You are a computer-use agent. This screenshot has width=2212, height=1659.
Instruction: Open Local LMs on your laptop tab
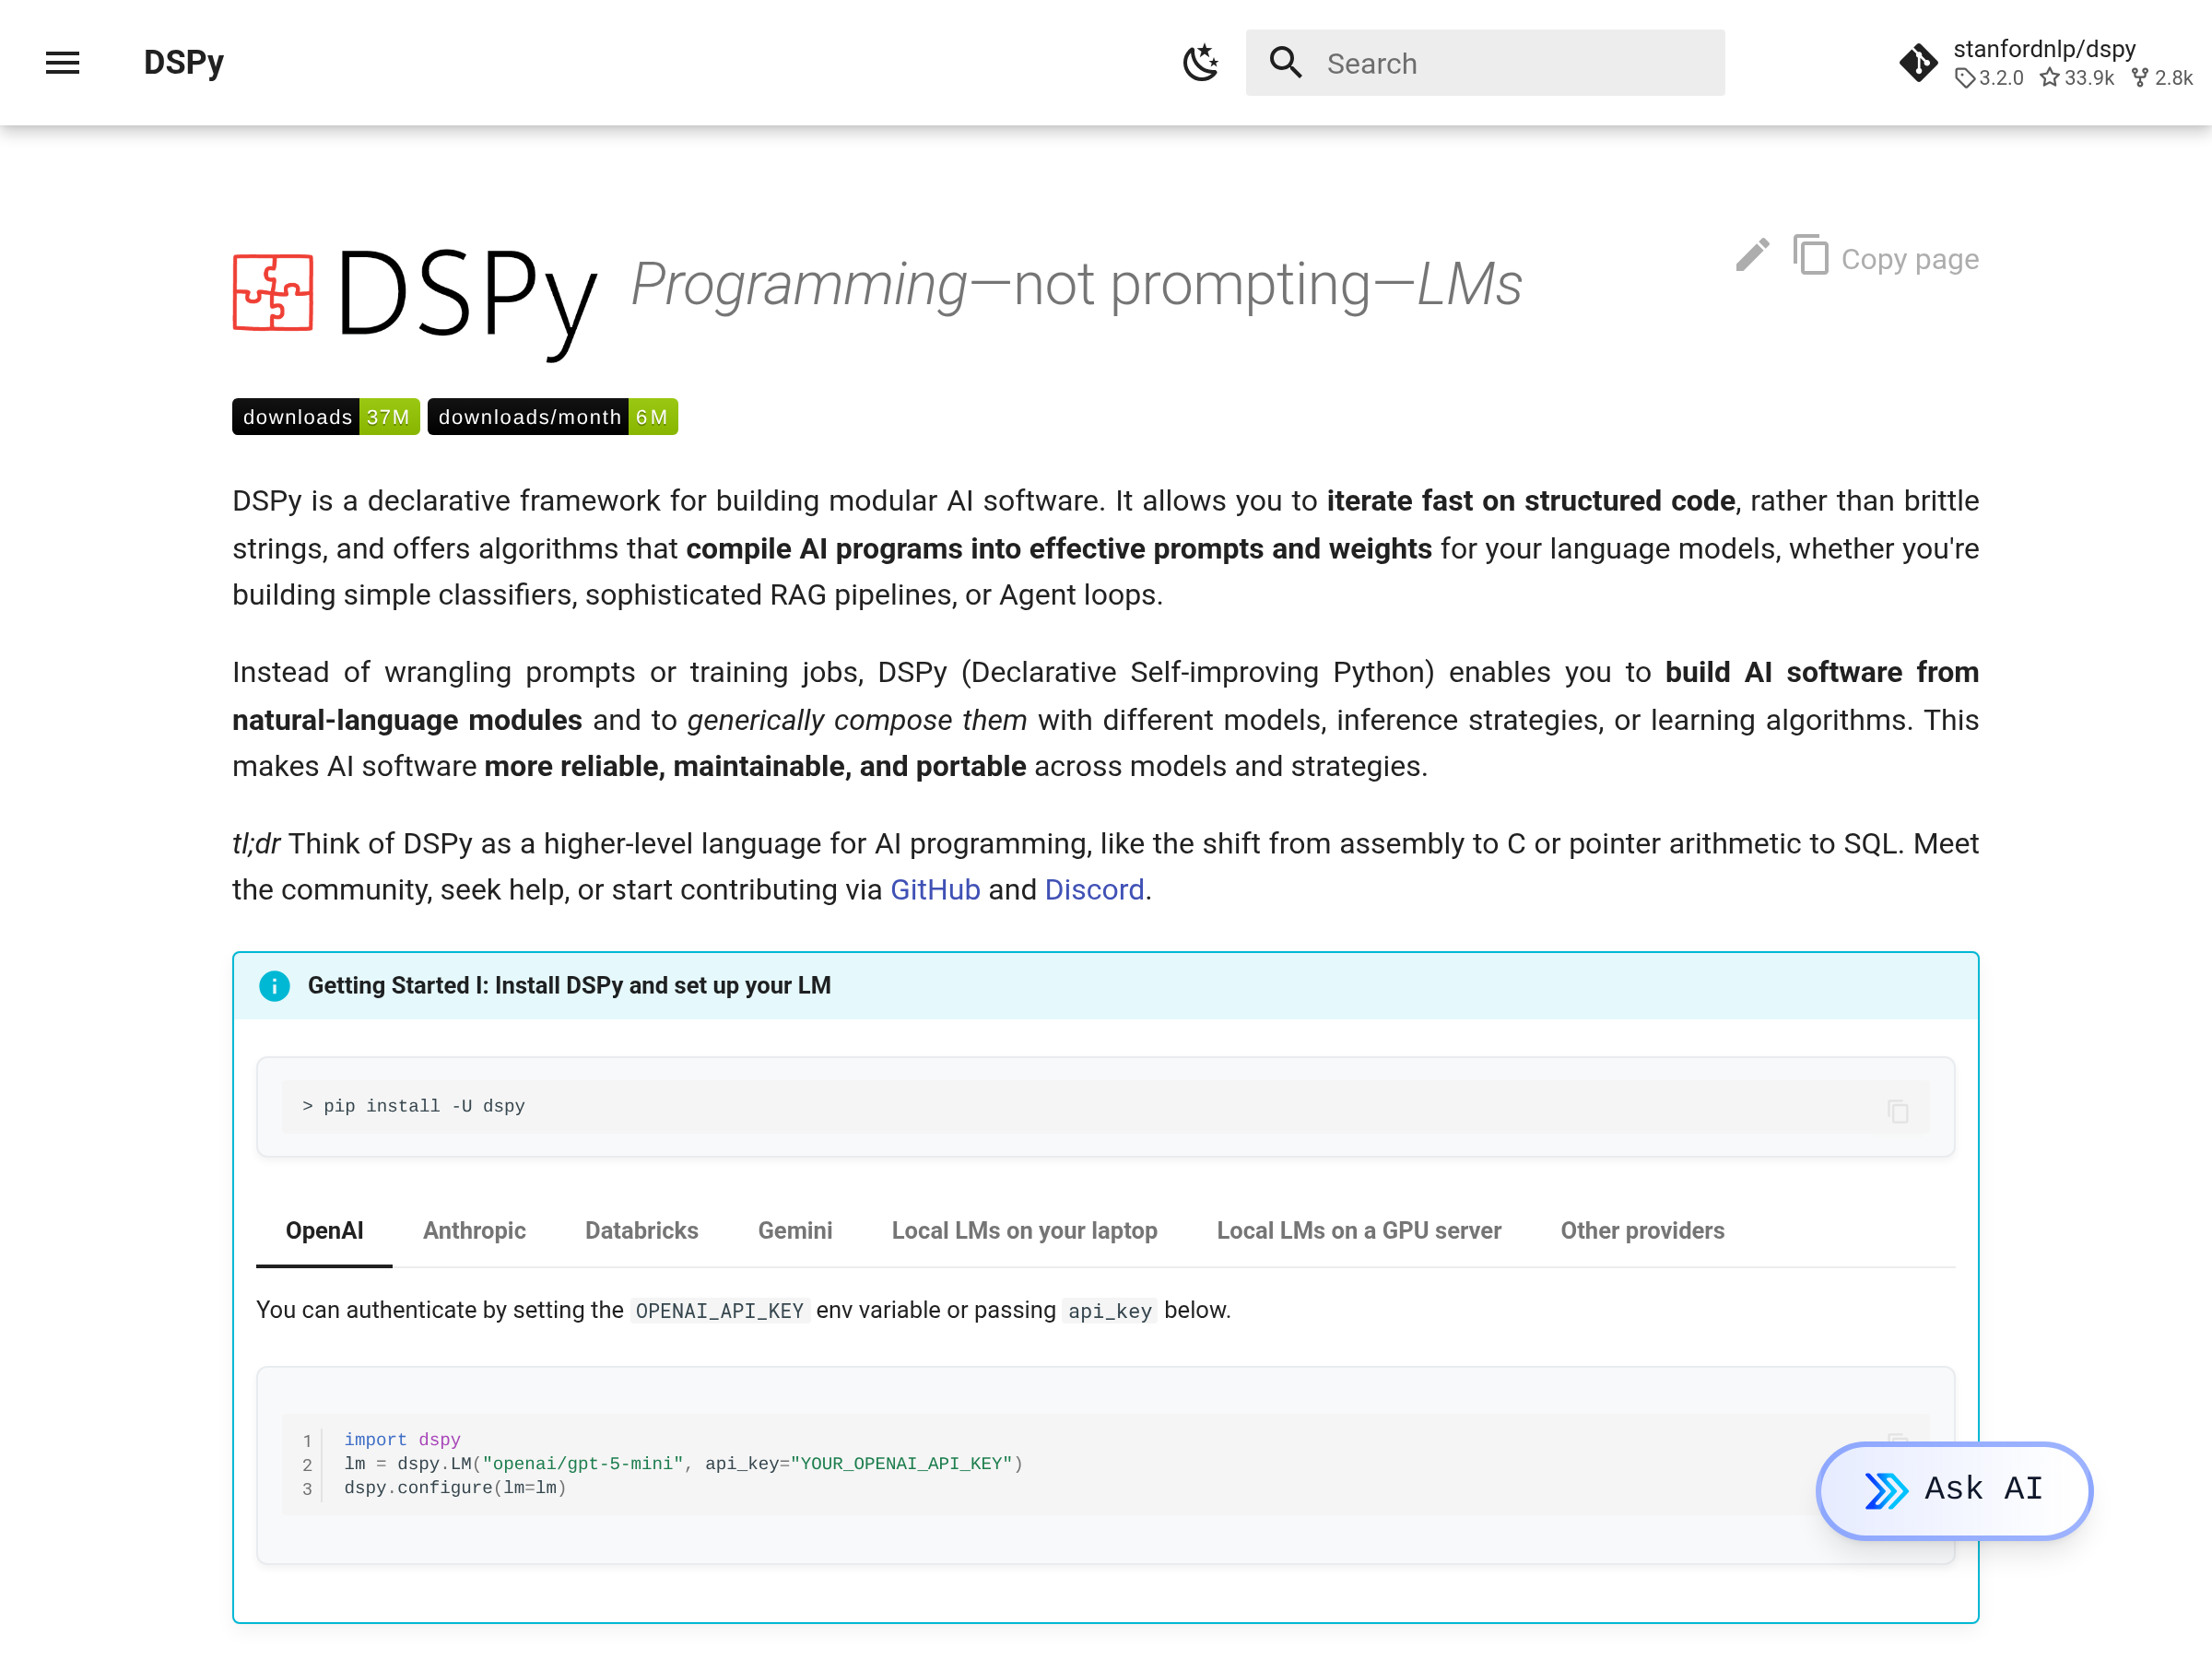(1024, 1231)
